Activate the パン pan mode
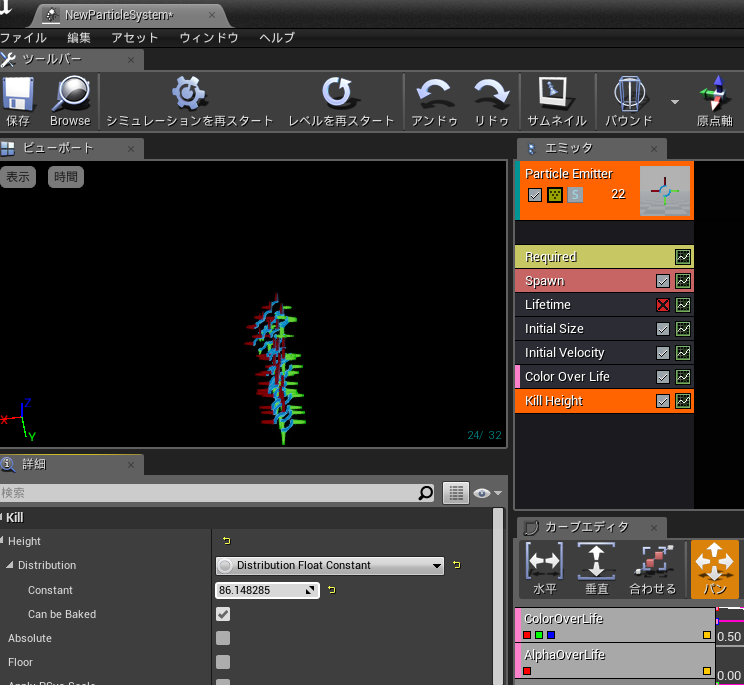 point(715,569)
